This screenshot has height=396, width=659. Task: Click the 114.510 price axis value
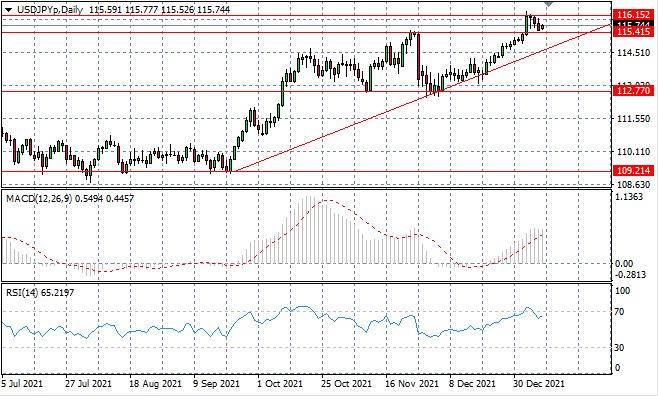(633, 53)
